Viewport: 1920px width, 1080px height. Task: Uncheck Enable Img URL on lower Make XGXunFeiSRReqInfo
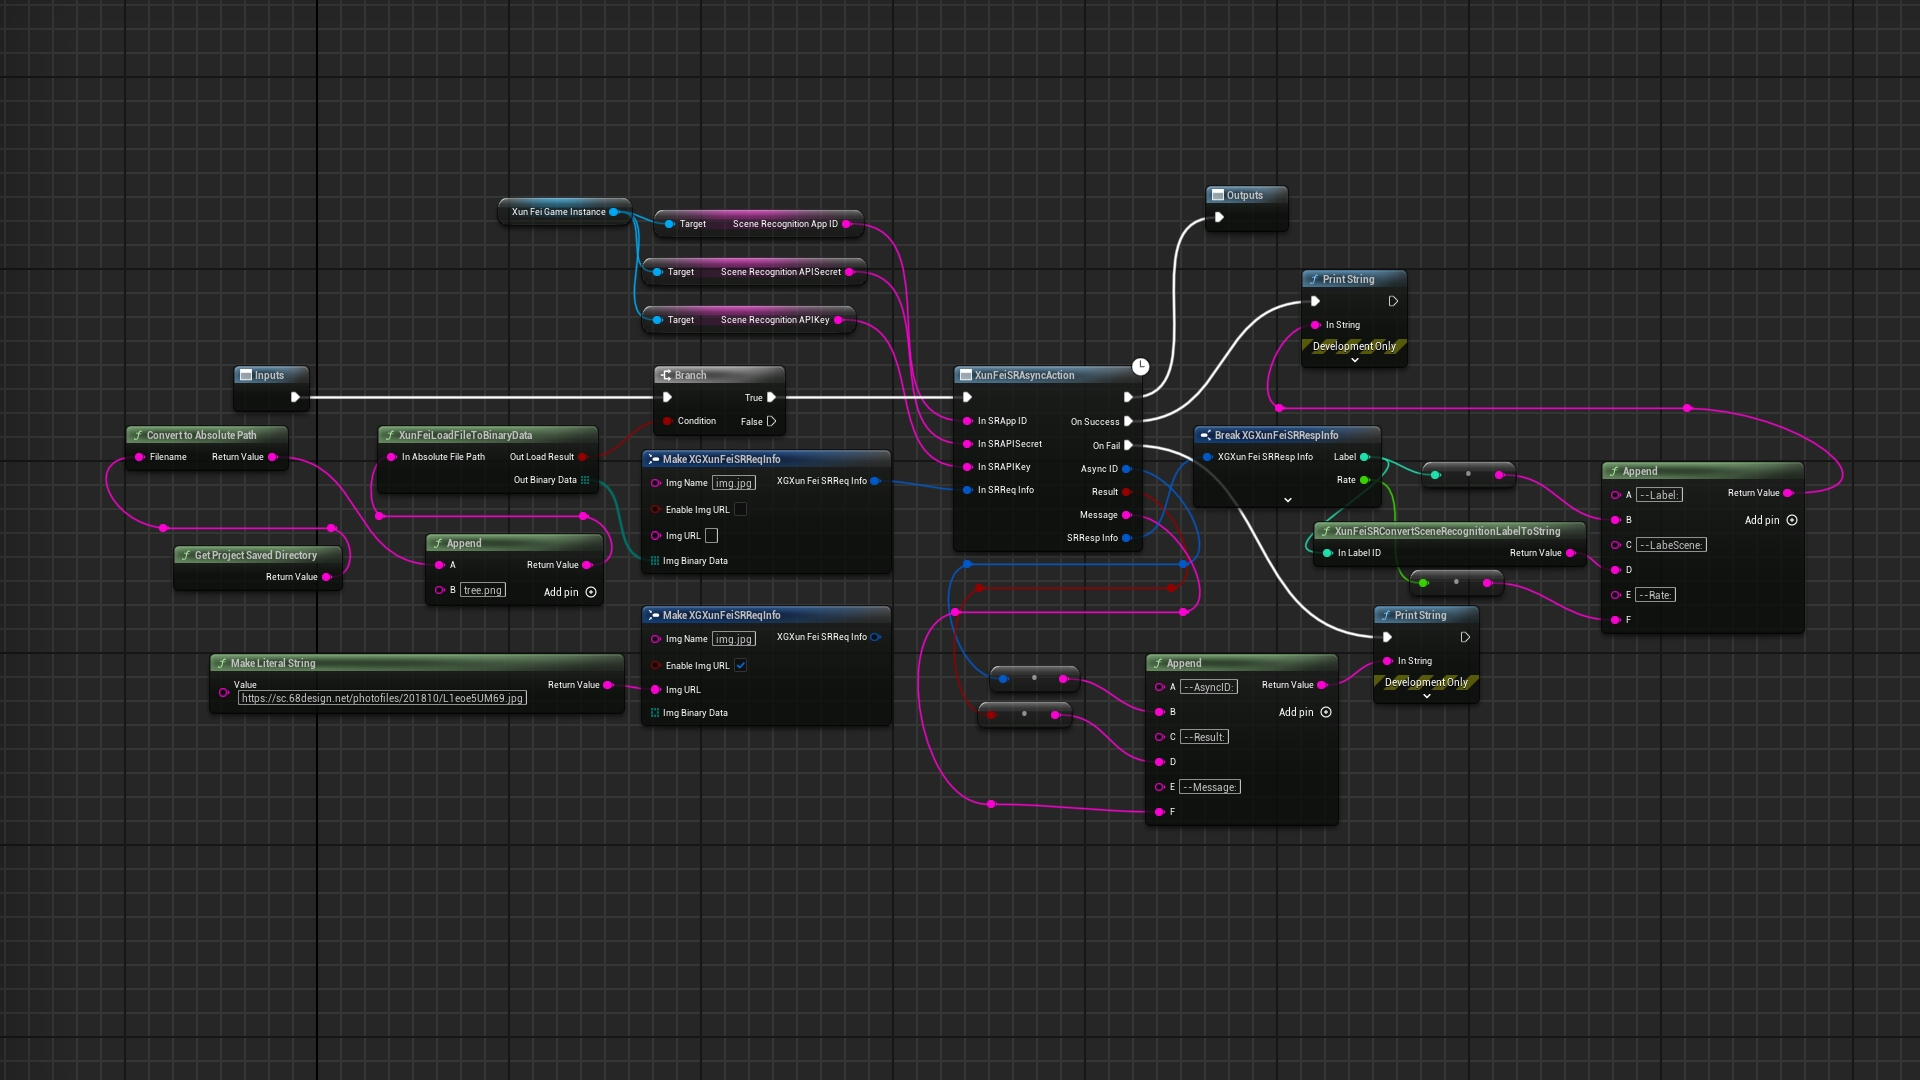point(740,665)
